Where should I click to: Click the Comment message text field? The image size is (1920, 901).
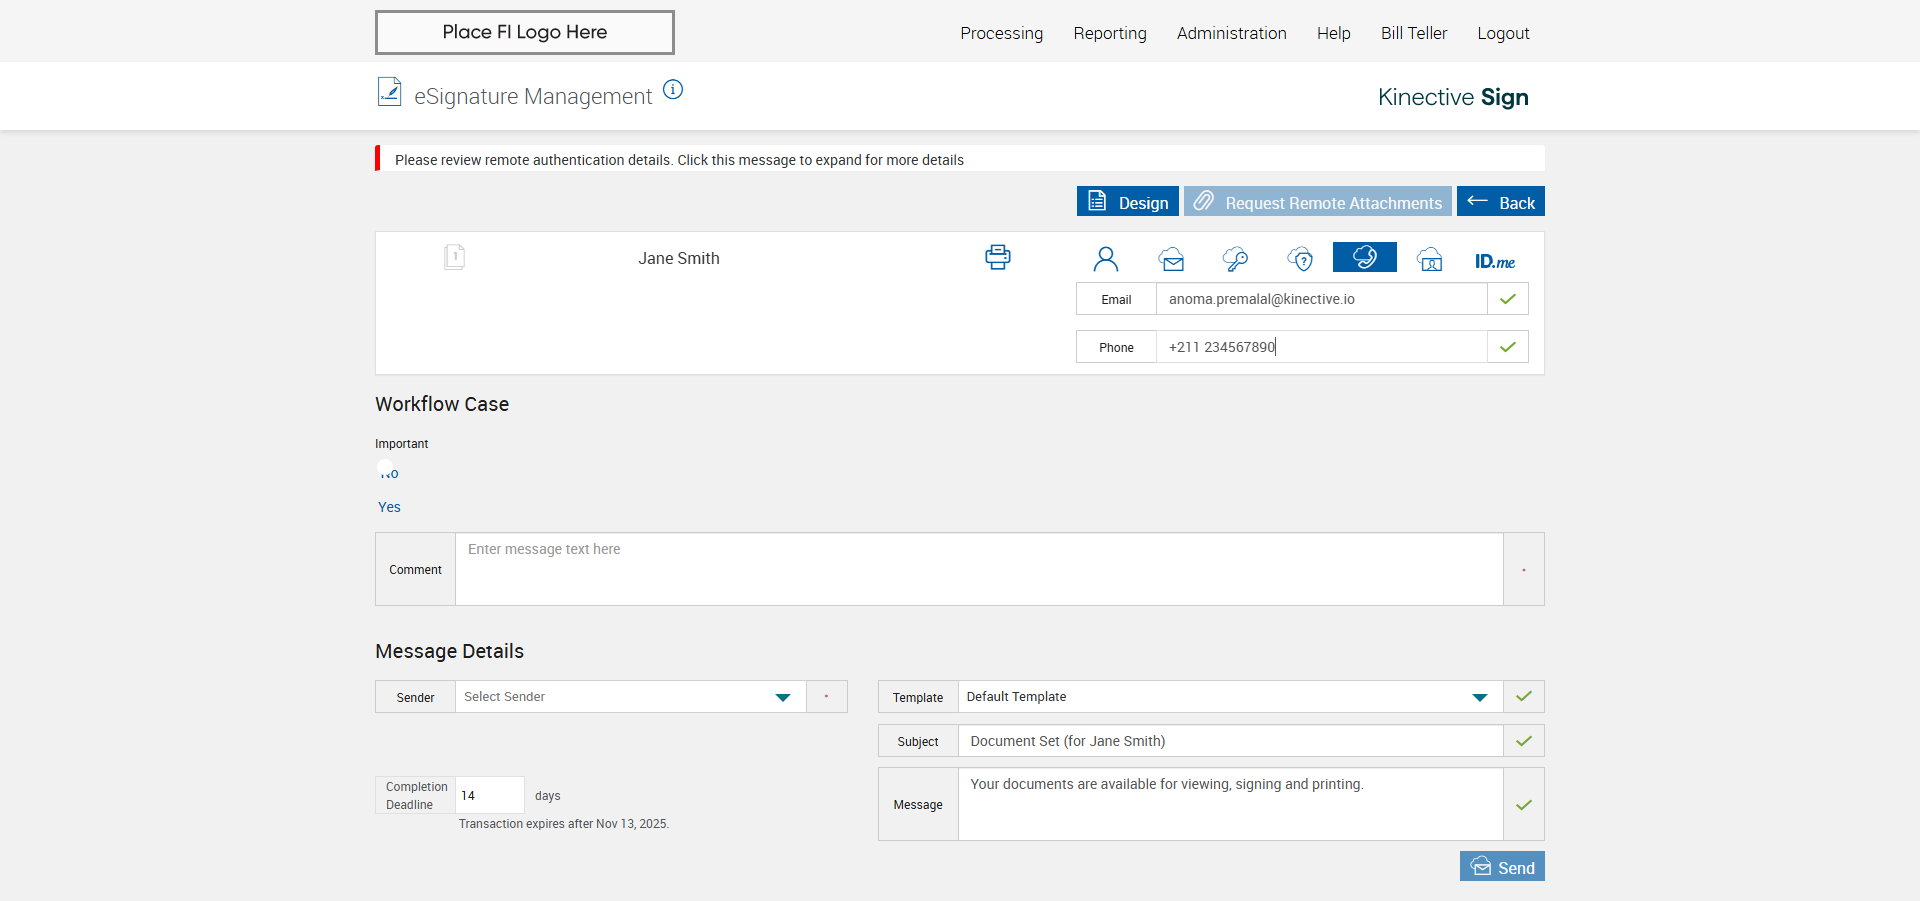point(978,569)
